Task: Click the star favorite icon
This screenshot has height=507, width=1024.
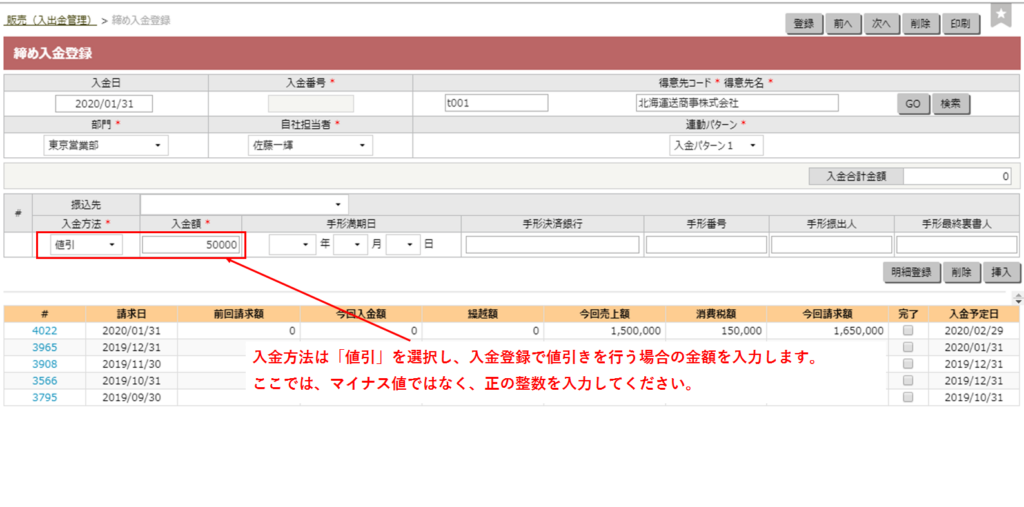Action: tap(1001, 14)
